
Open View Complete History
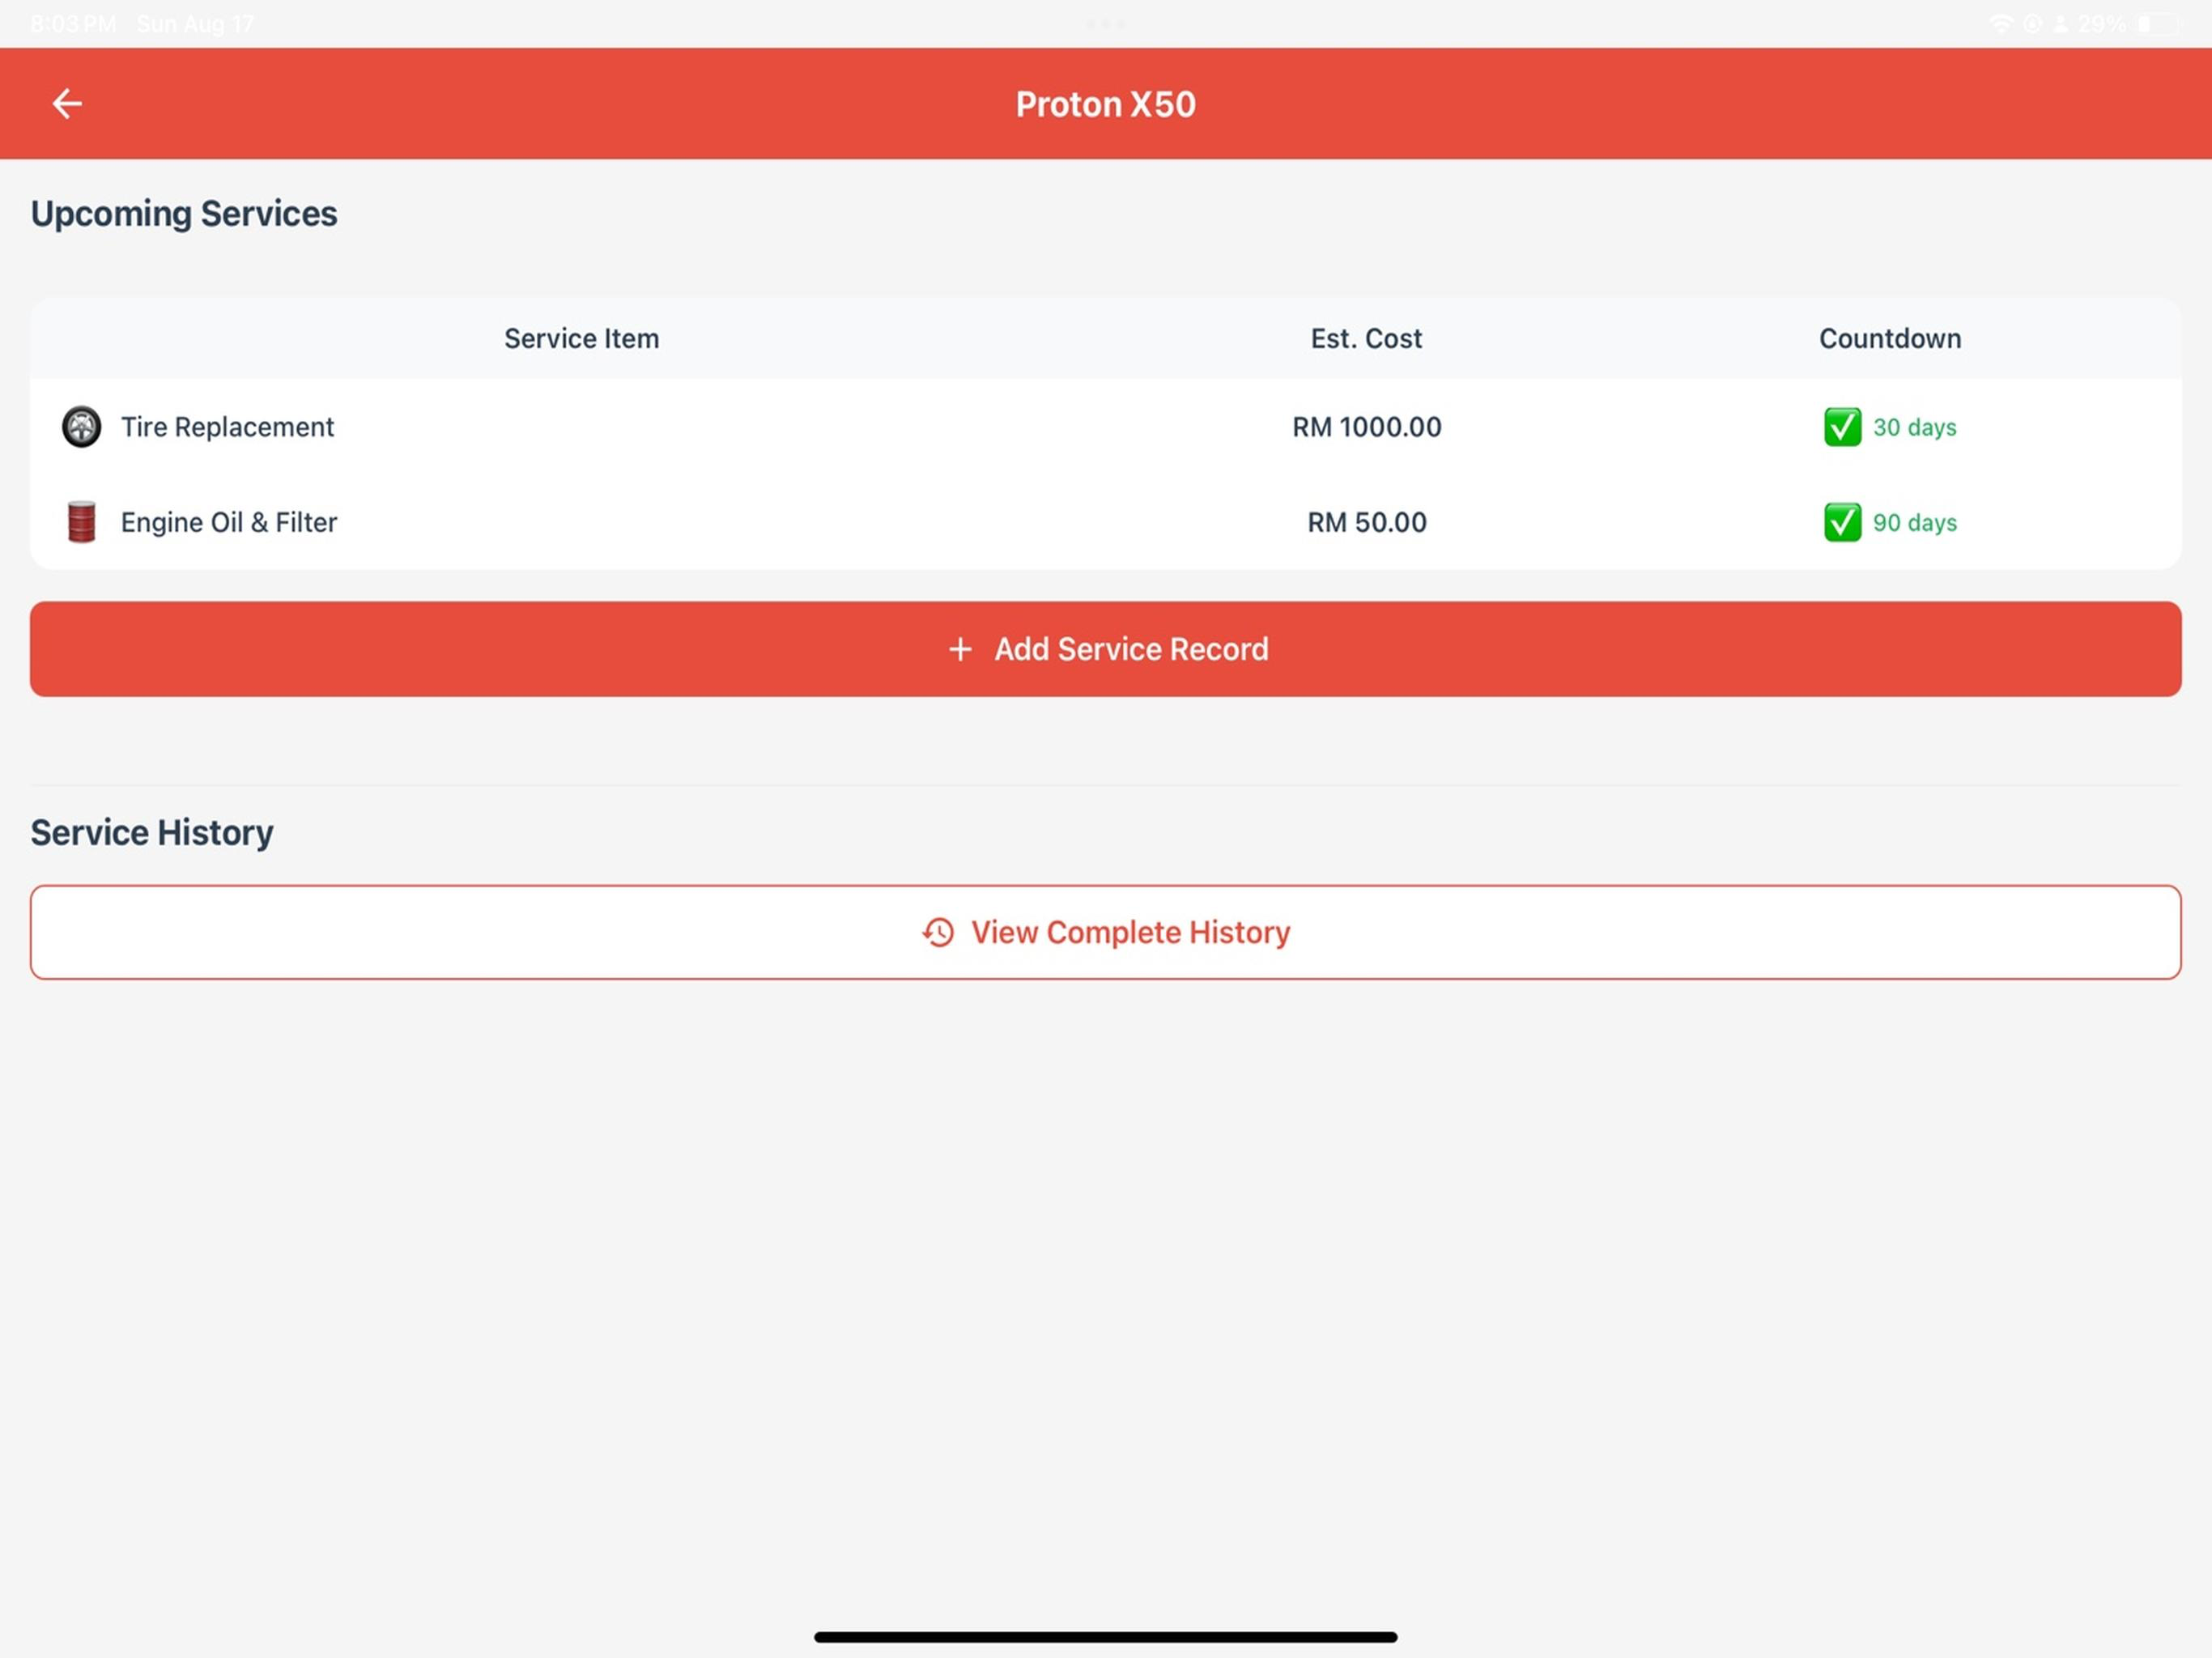(x=1106, y=932)
